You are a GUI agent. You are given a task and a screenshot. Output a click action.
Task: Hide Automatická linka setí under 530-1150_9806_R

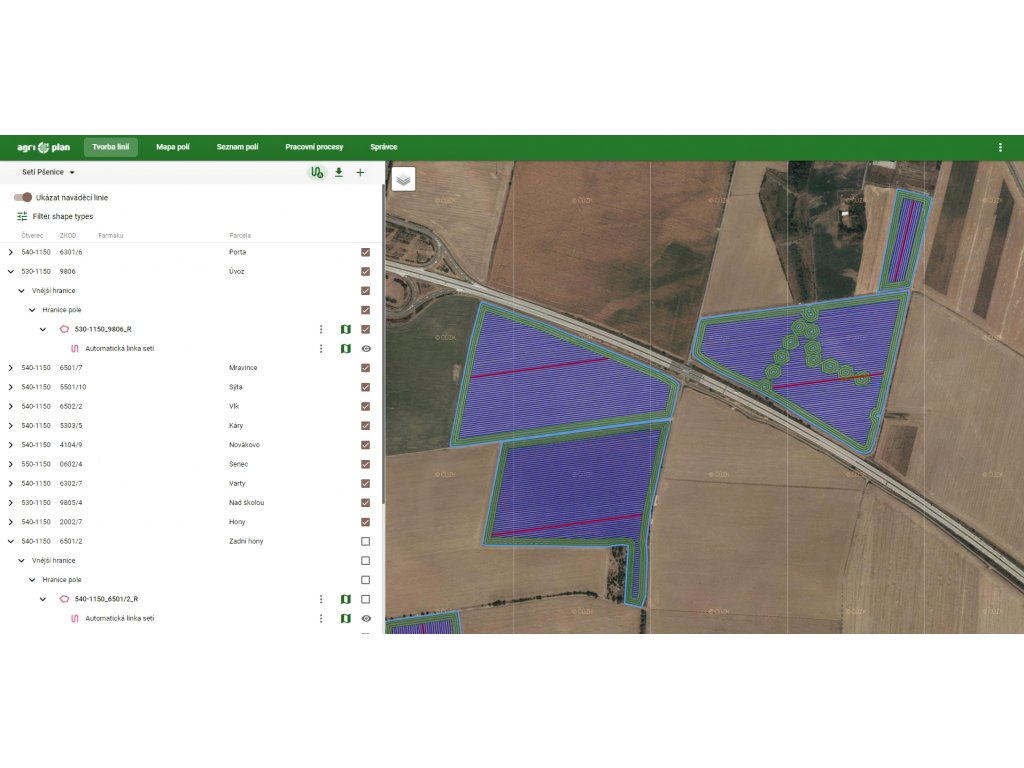tap(366, 349)
